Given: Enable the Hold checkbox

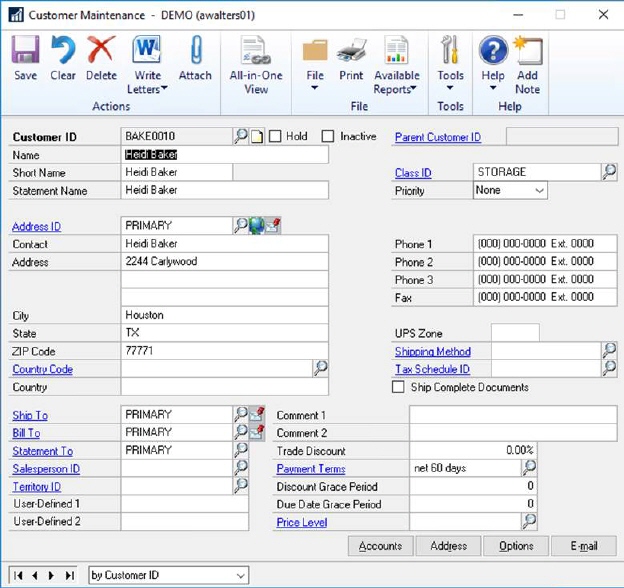Looking at the screenshot, I should 276,136.
